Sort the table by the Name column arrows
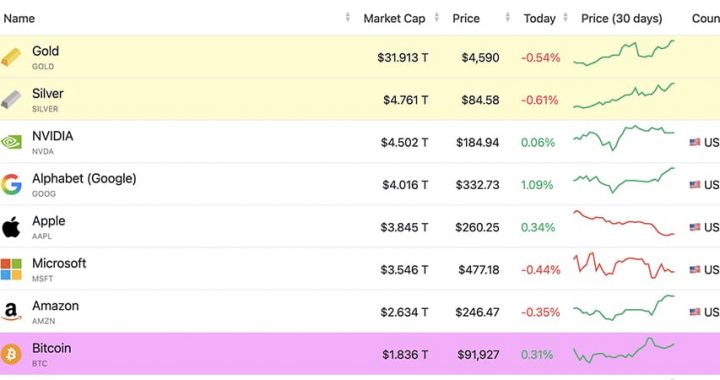720x380 pixels. tap(348, 18)
